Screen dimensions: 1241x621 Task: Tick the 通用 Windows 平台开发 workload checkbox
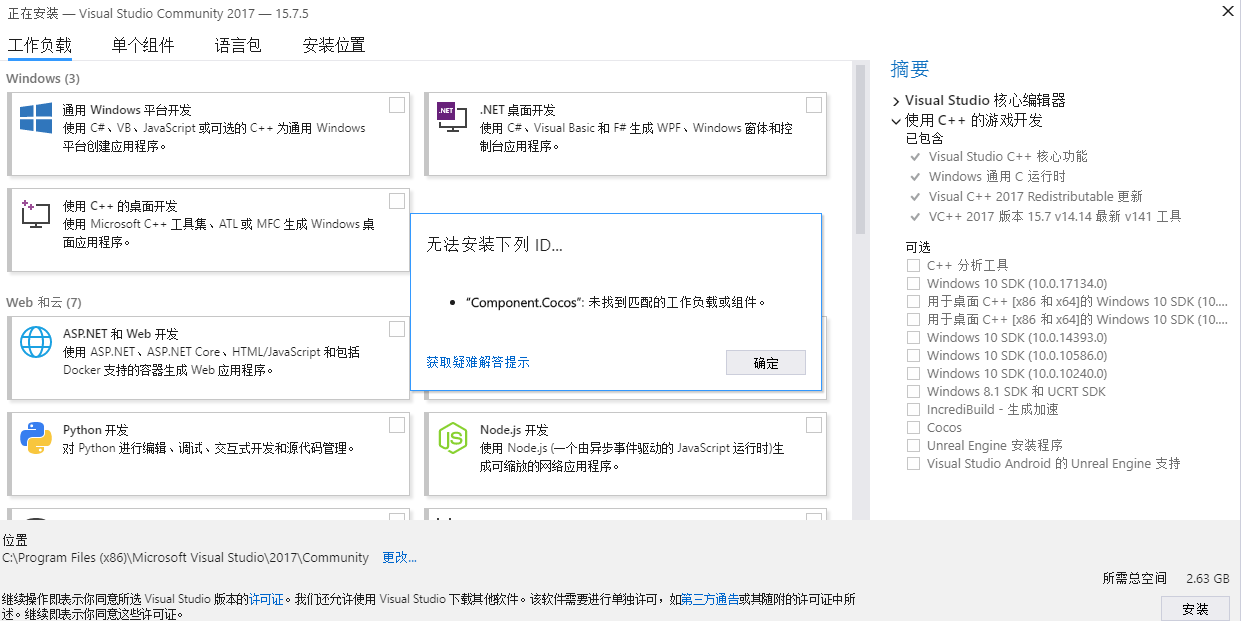tap(397, 105)
